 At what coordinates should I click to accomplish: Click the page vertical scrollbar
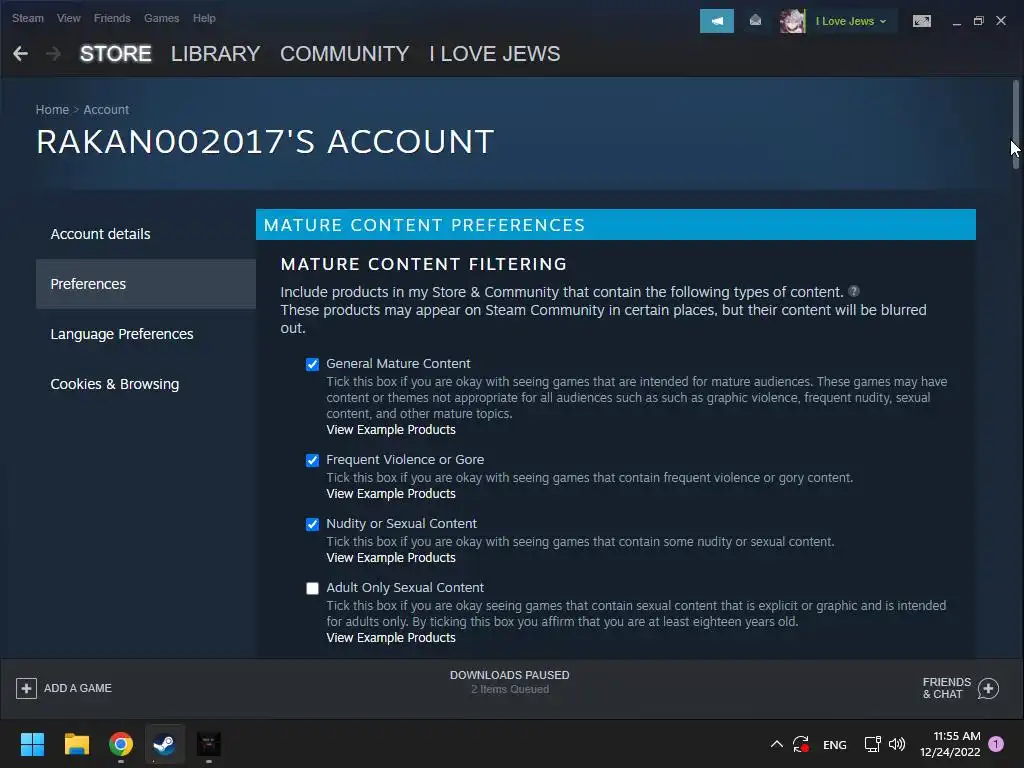pos(1016,124)
